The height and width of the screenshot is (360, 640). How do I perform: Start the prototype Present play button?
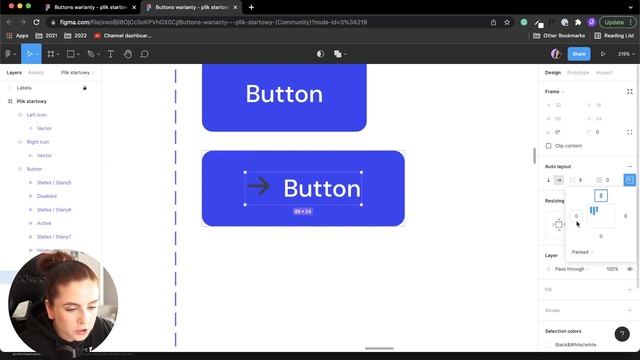pos(603,54)
